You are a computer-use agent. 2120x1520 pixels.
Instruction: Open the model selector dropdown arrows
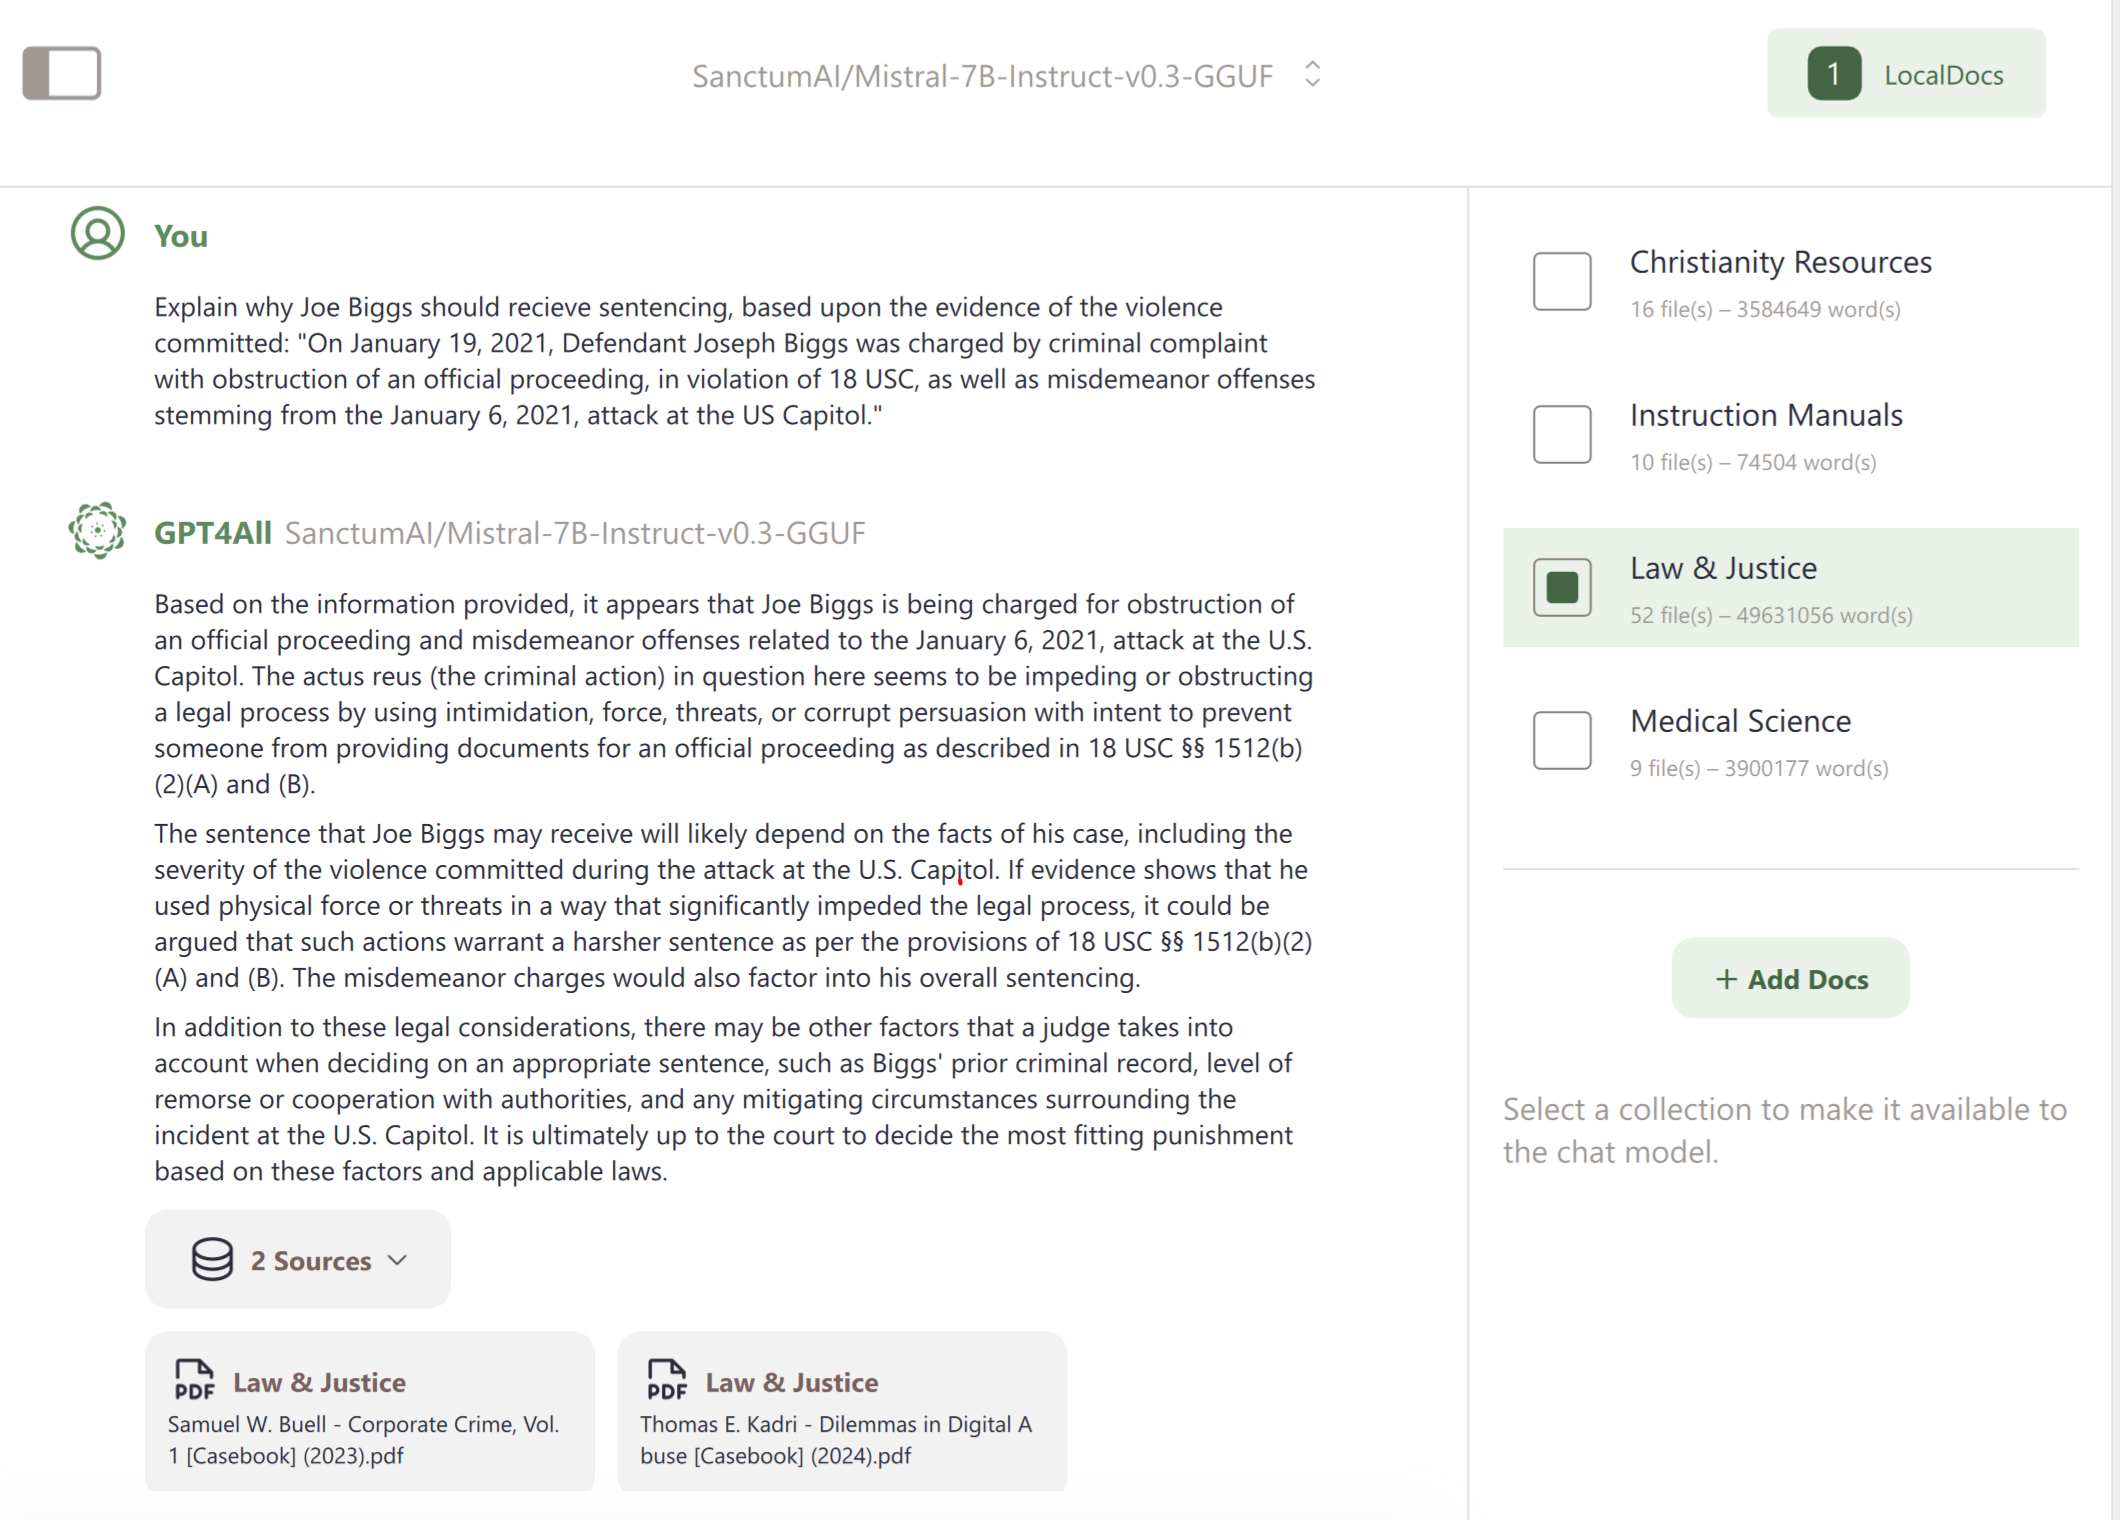(1313, 74)
